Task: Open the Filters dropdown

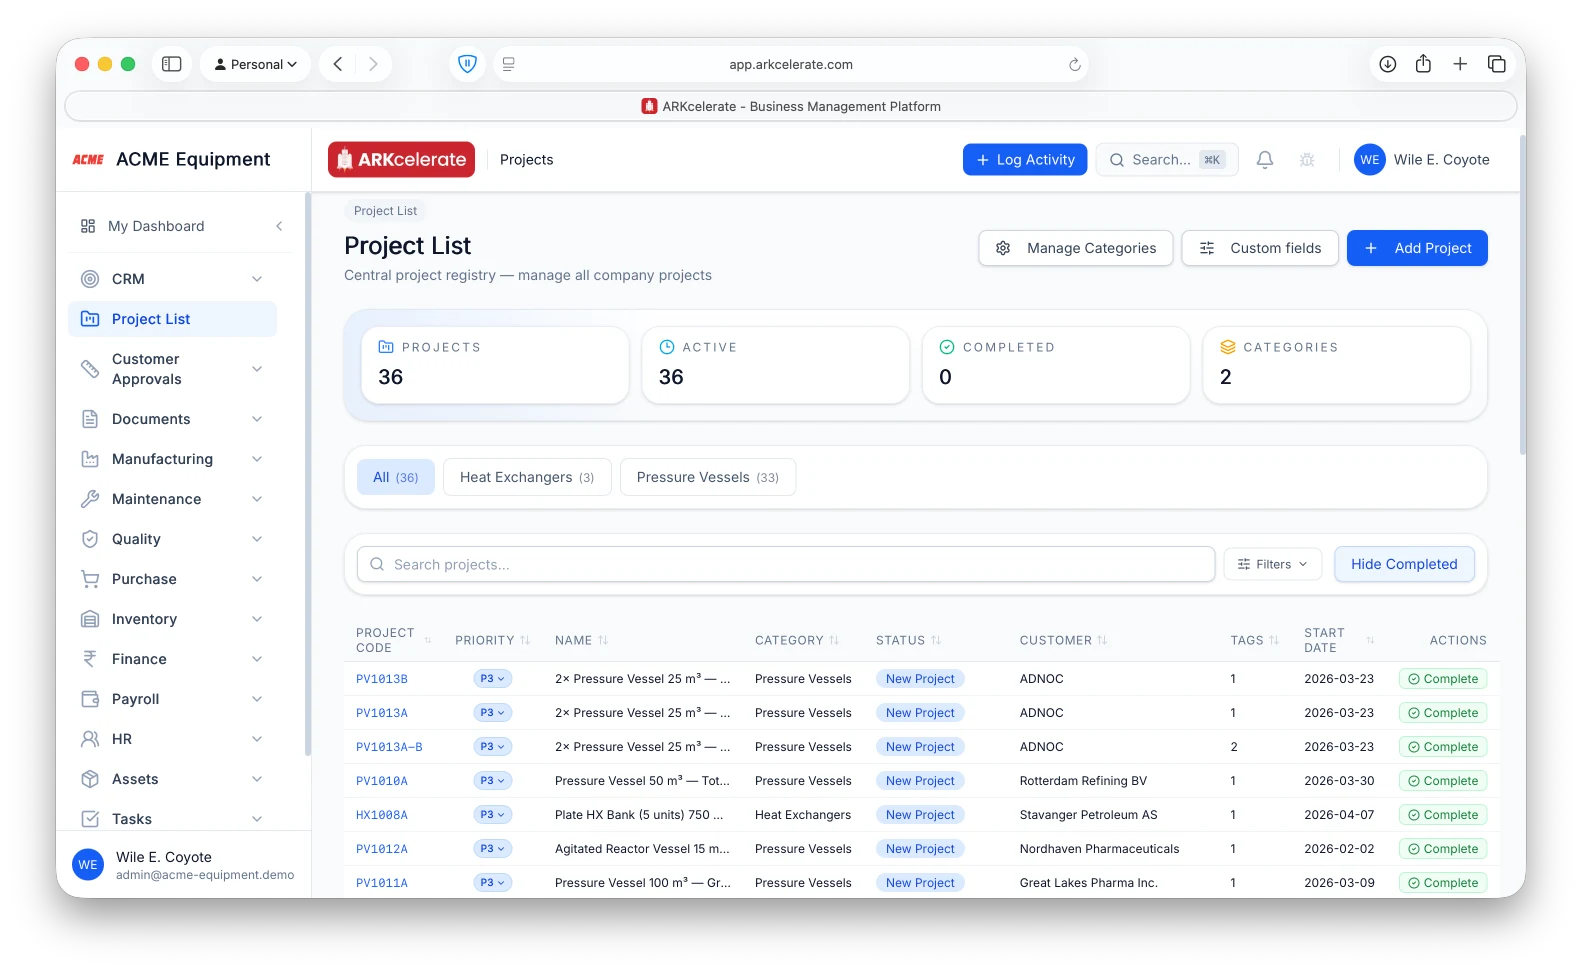Action: (1272, 564)
